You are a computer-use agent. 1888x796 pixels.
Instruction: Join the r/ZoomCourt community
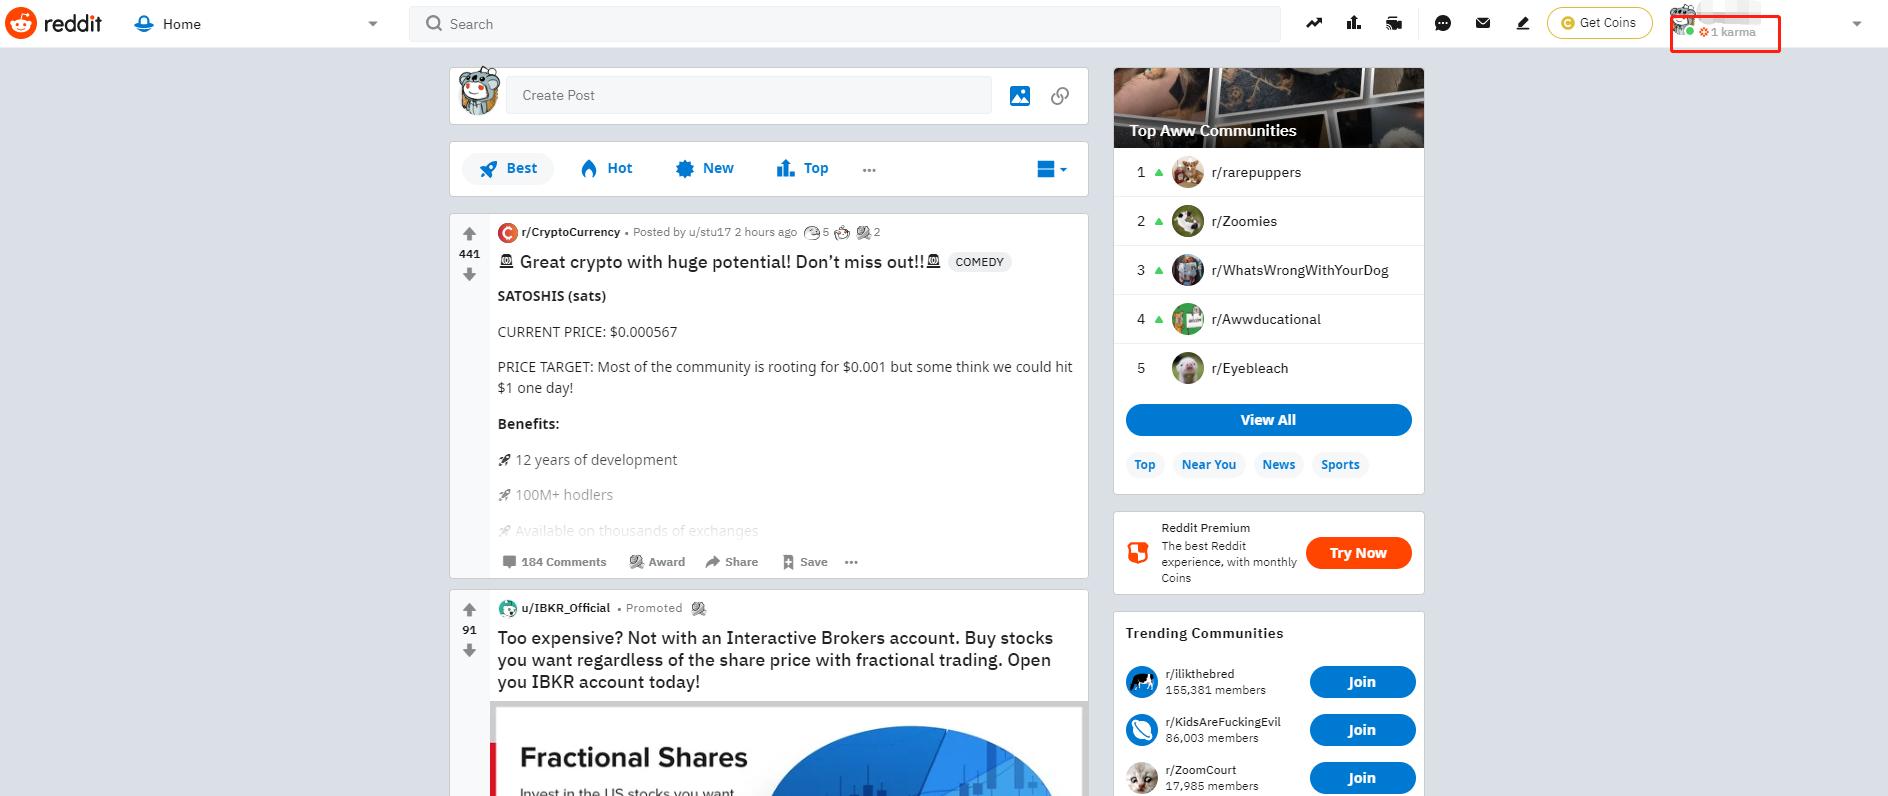[x=1362, y=778]
